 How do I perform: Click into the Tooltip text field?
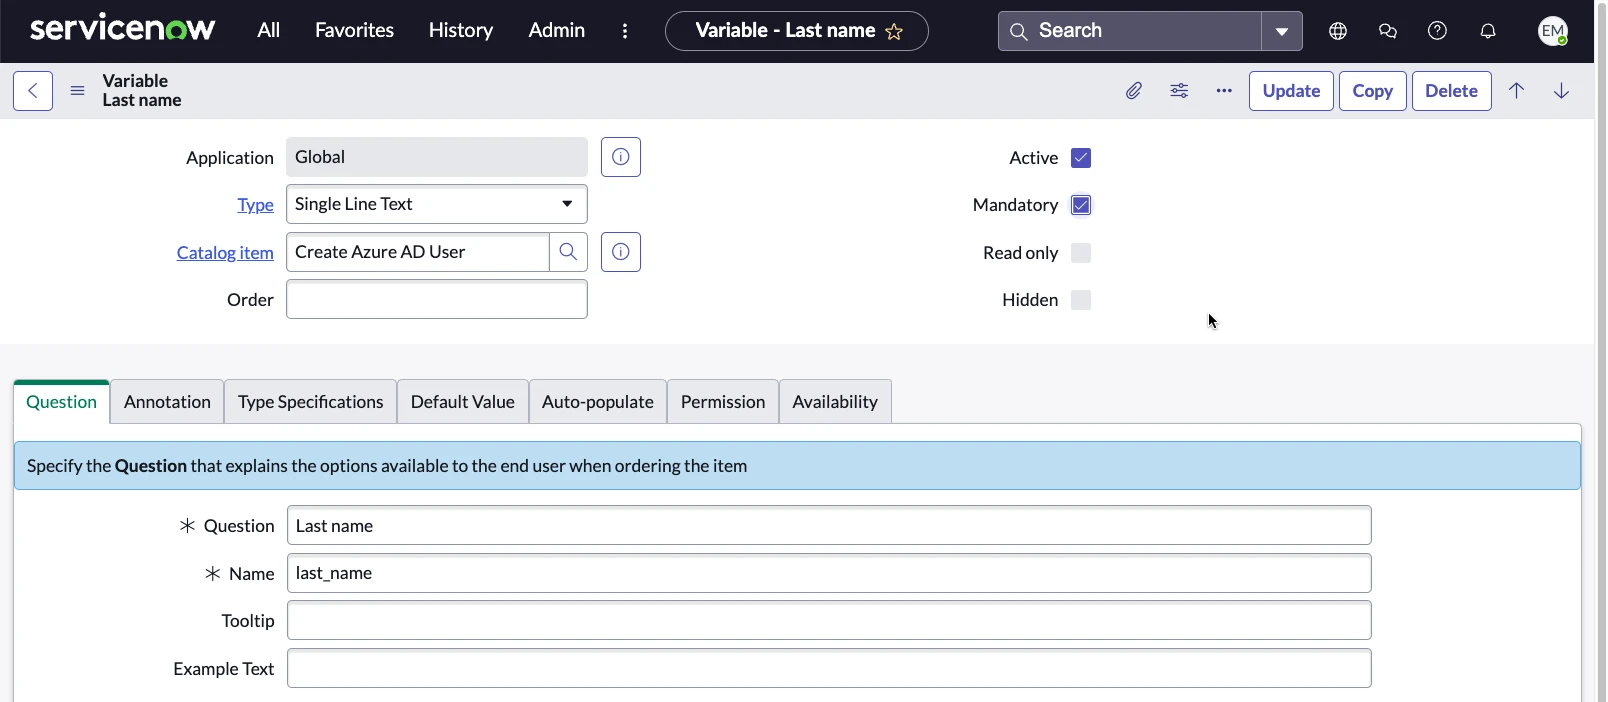[x=828, y=621]
